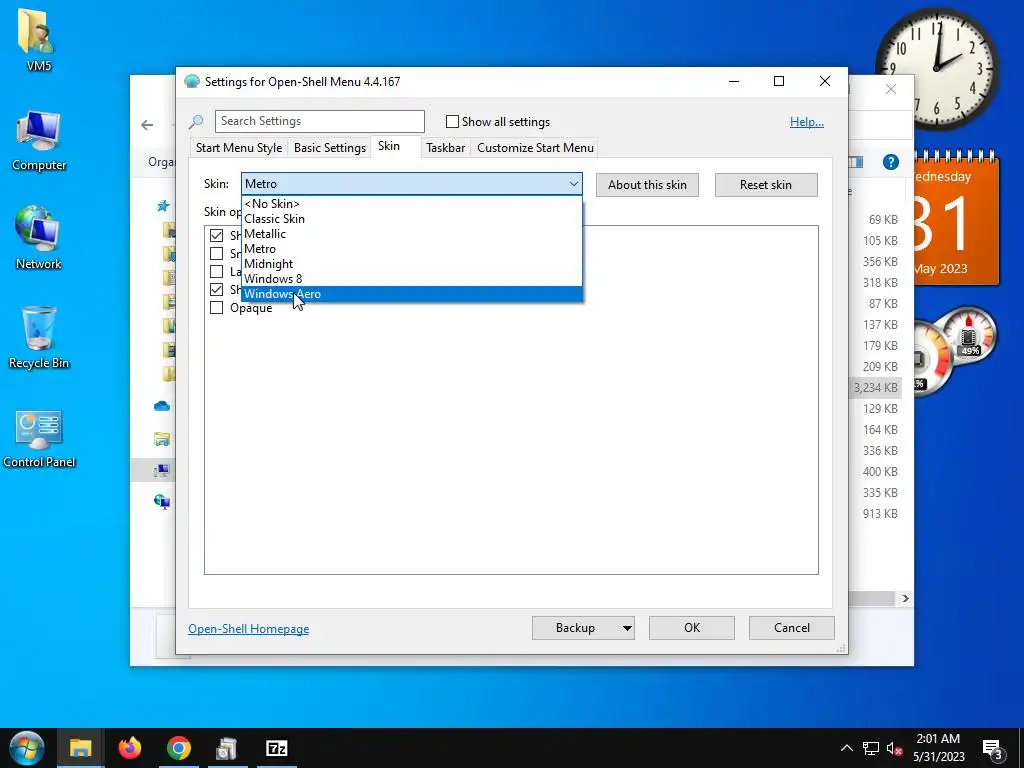Launch Google Chrome from the taskbar
This screenshot has width=1024, height=768.
[178, 748]
